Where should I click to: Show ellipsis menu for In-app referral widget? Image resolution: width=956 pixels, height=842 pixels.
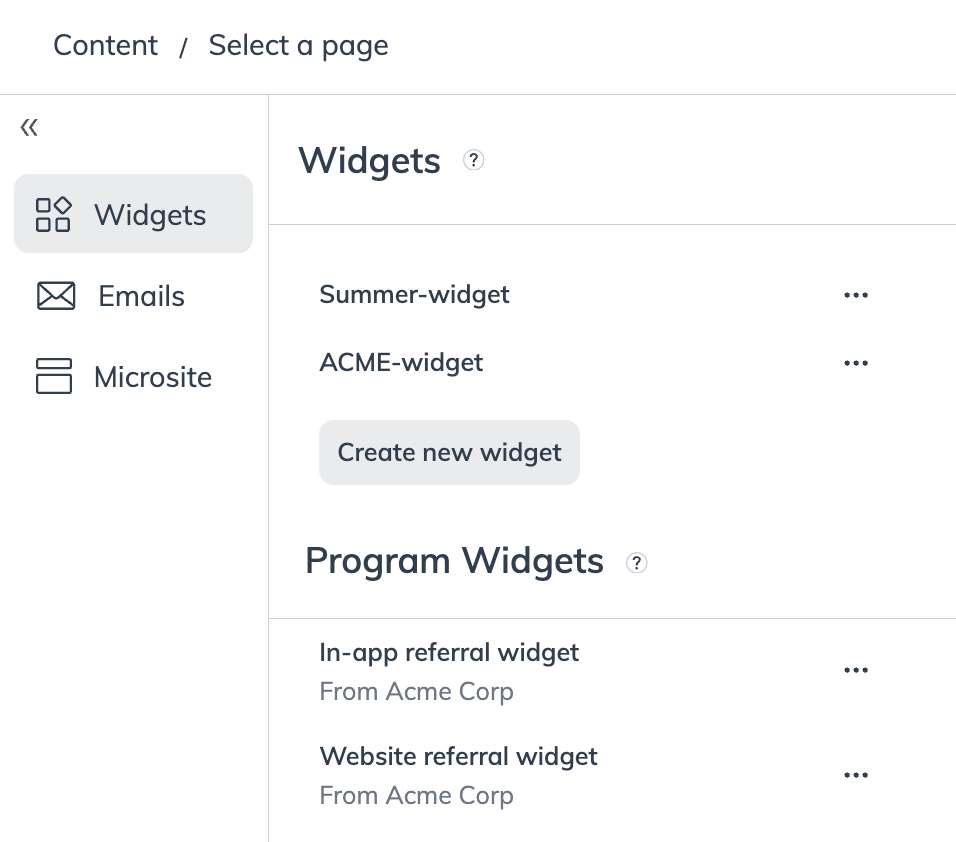pos(856,670)
